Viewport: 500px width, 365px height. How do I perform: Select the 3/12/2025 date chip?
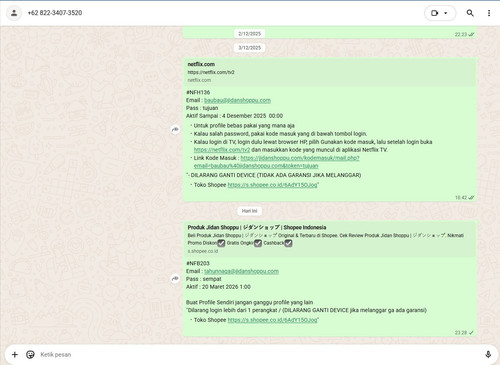pos(250,48)
